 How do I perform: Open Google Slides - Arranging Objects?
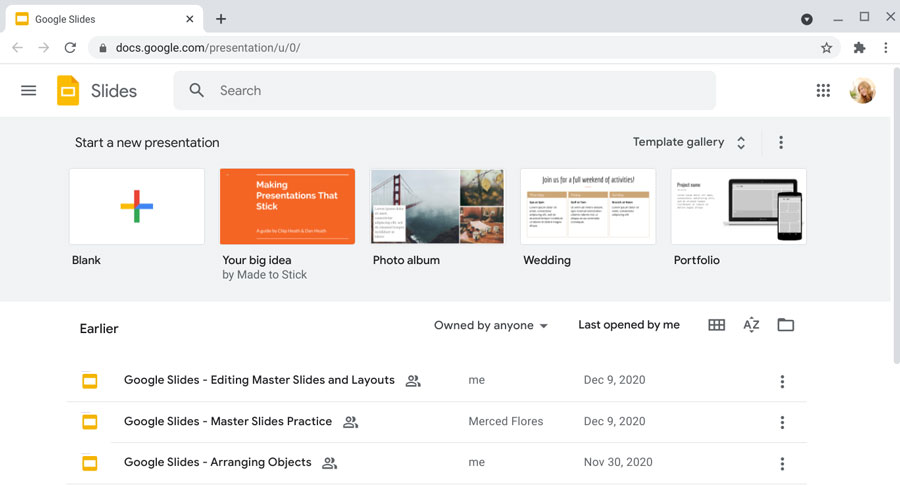pos(218,462)
